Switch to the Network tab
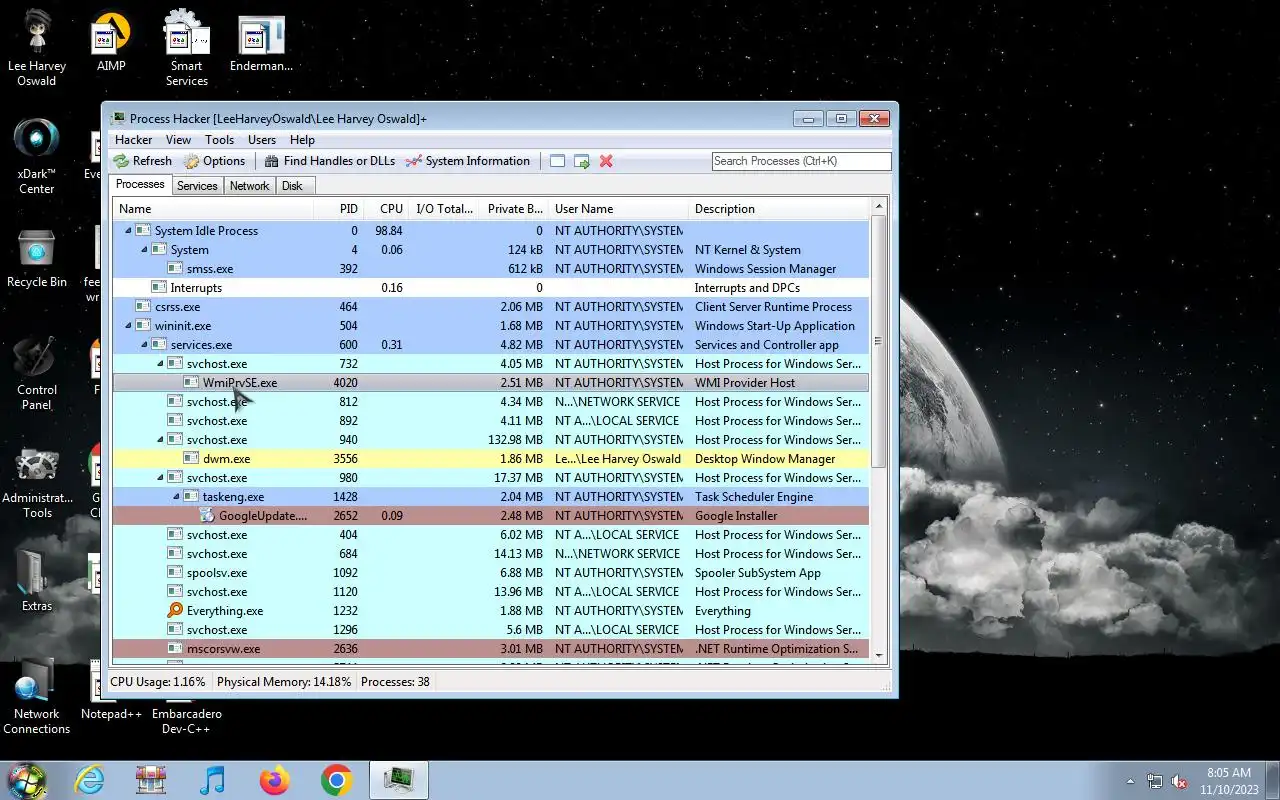This screenshot has width=1280, height=800. point(249,186)
